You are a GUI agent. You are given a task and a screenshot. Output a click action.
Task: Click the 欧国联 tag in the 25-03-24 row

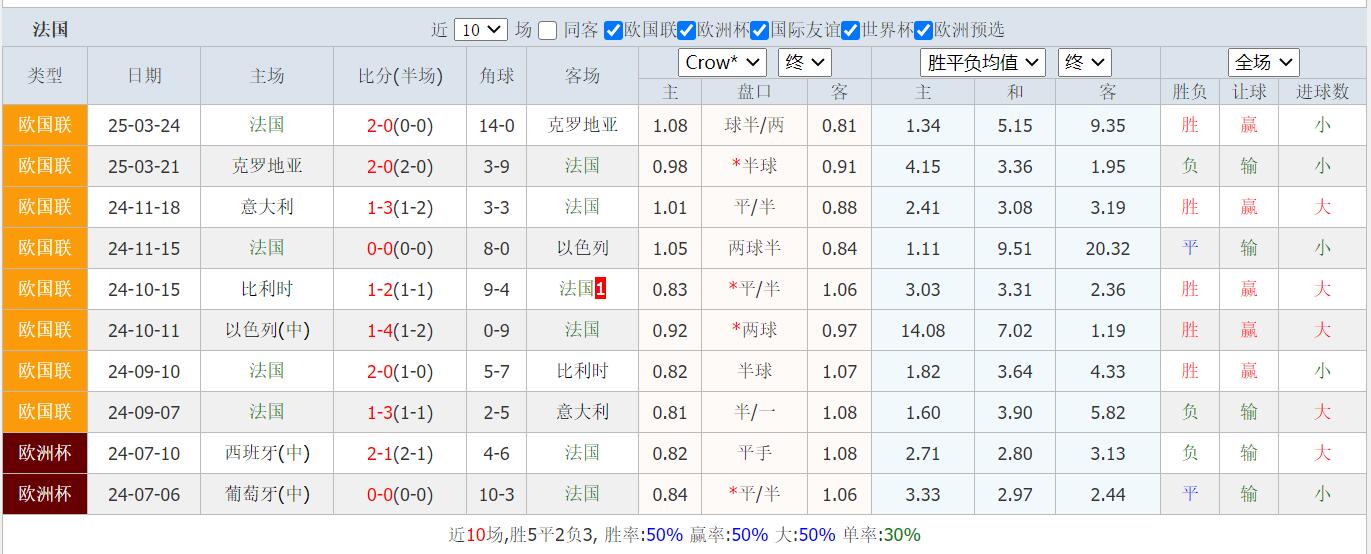tap(45, 125)
